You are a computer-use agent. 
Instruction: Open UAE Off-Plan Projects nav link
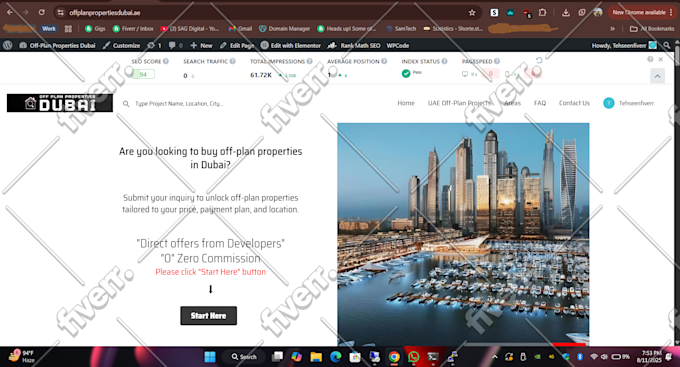tap(459, 103)
